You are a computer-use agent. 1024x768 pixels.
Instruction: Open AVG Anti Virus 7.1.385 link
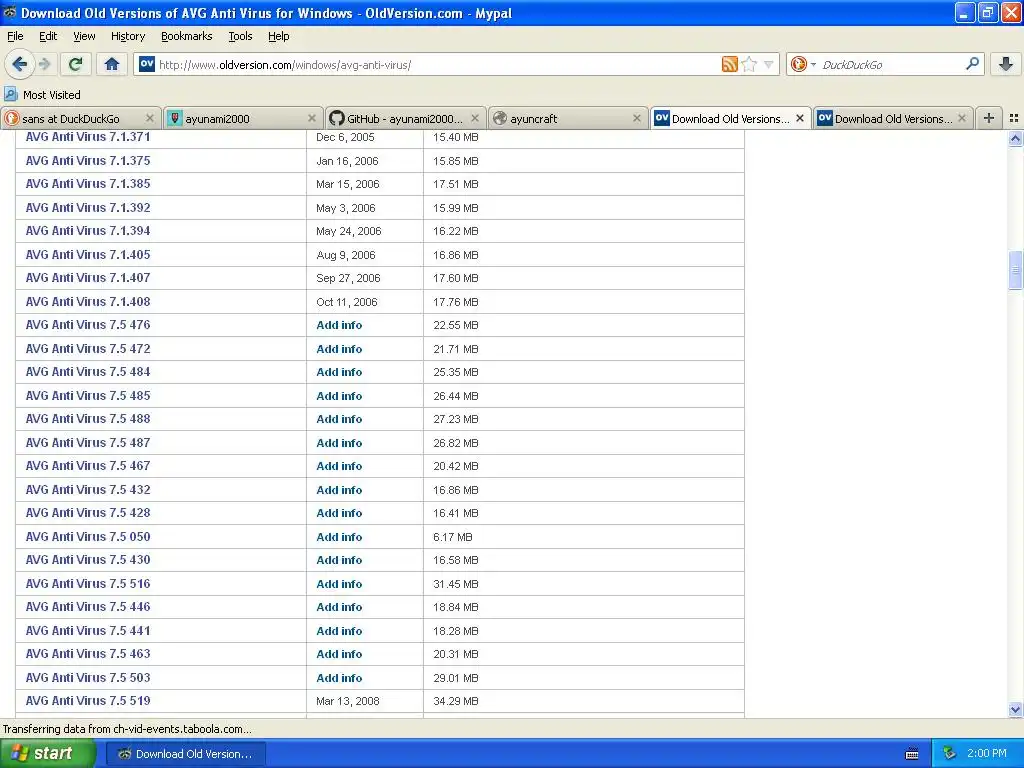point(88,184)
